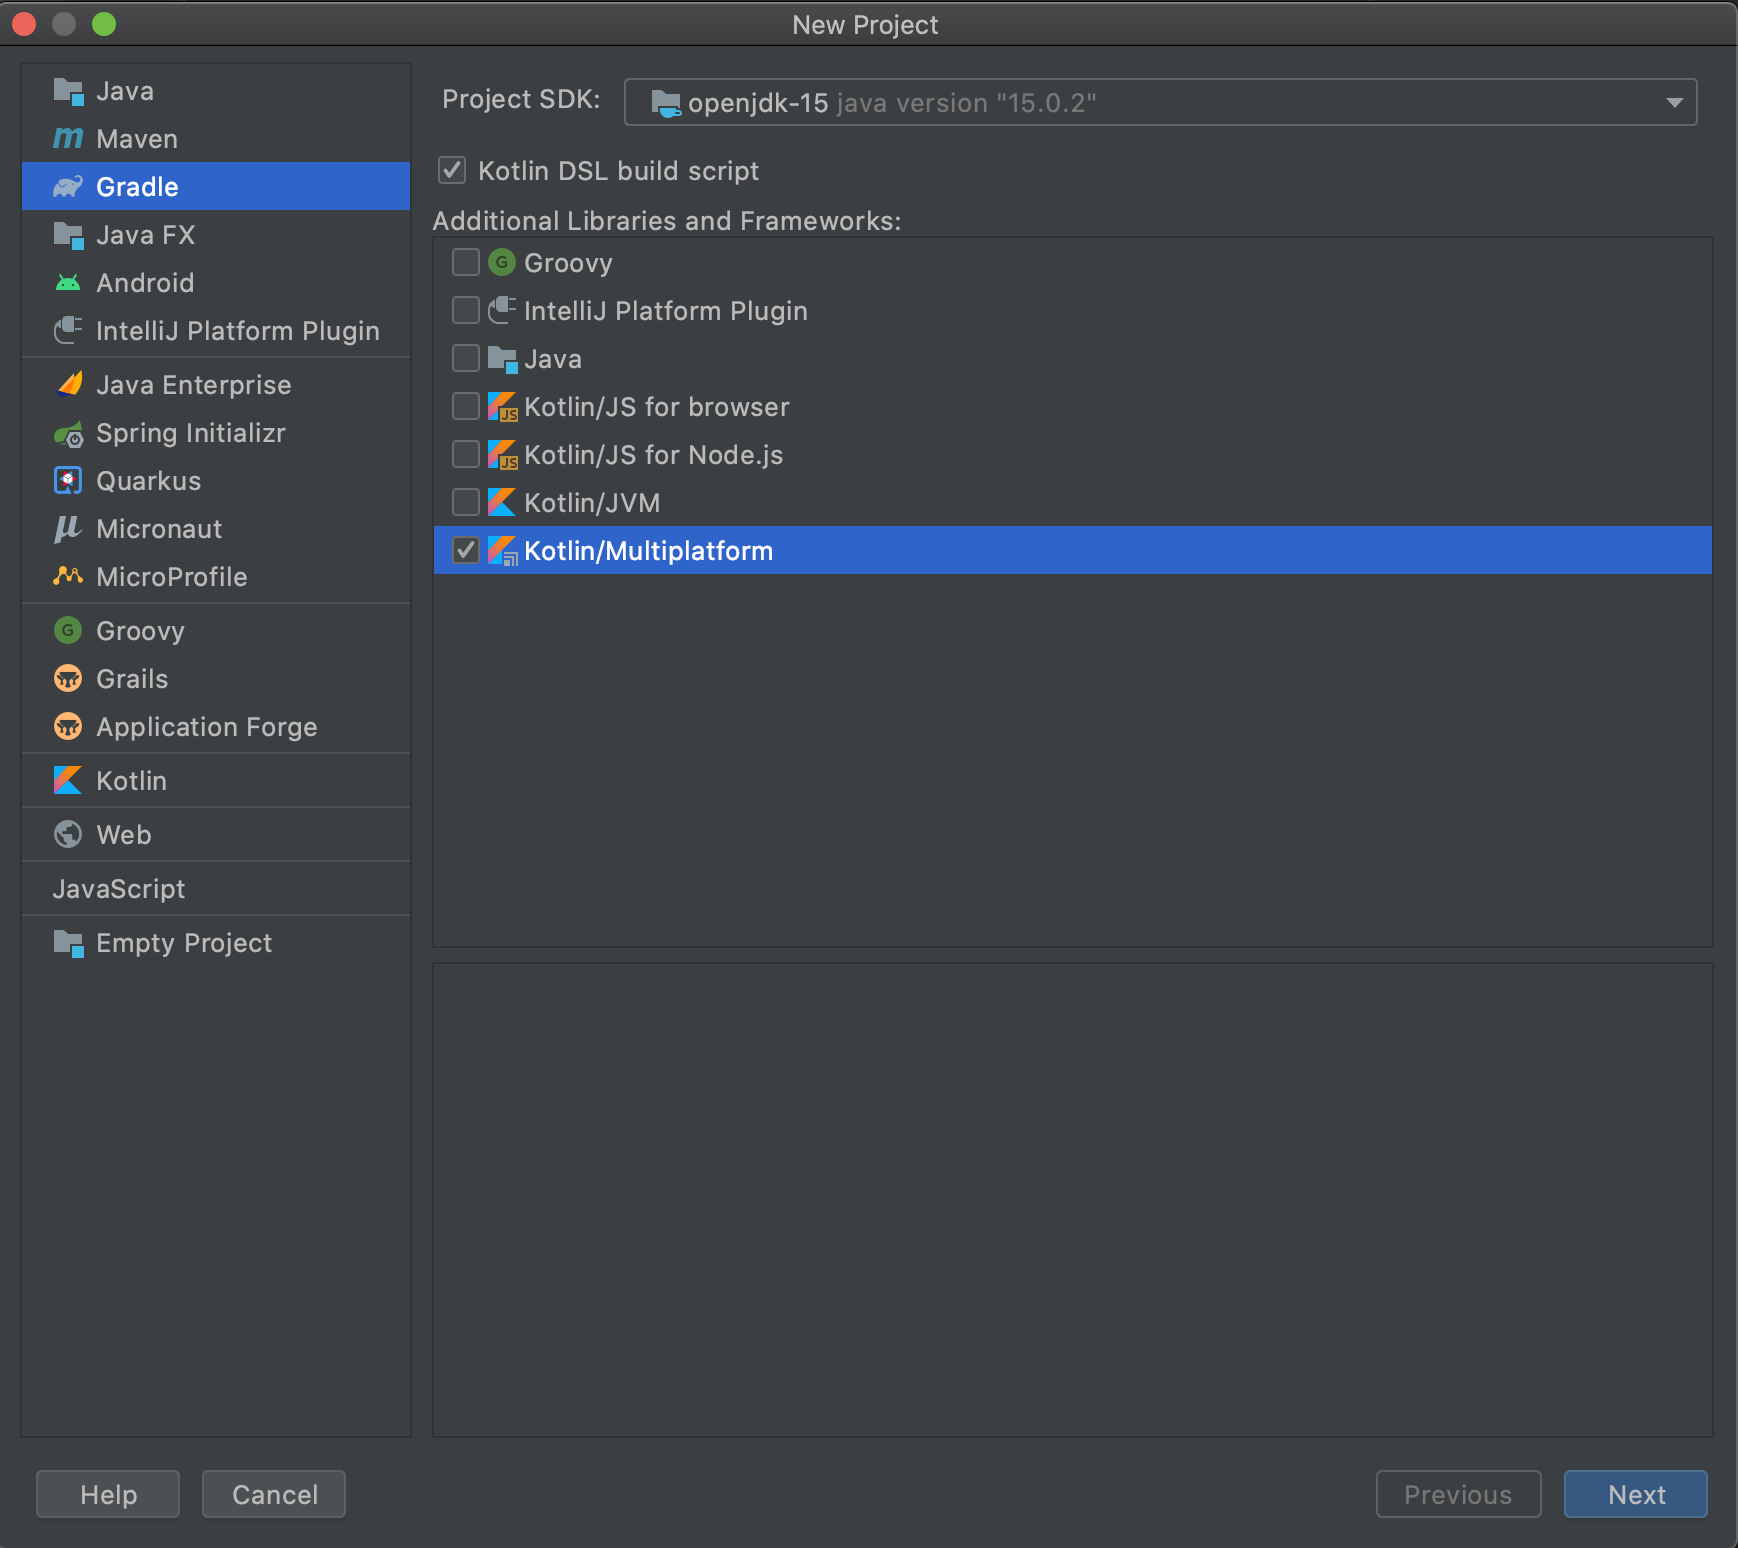Click the Kotlin logo icon in the sidebar
1738x1548 pixels.
(x=68, y=781)
